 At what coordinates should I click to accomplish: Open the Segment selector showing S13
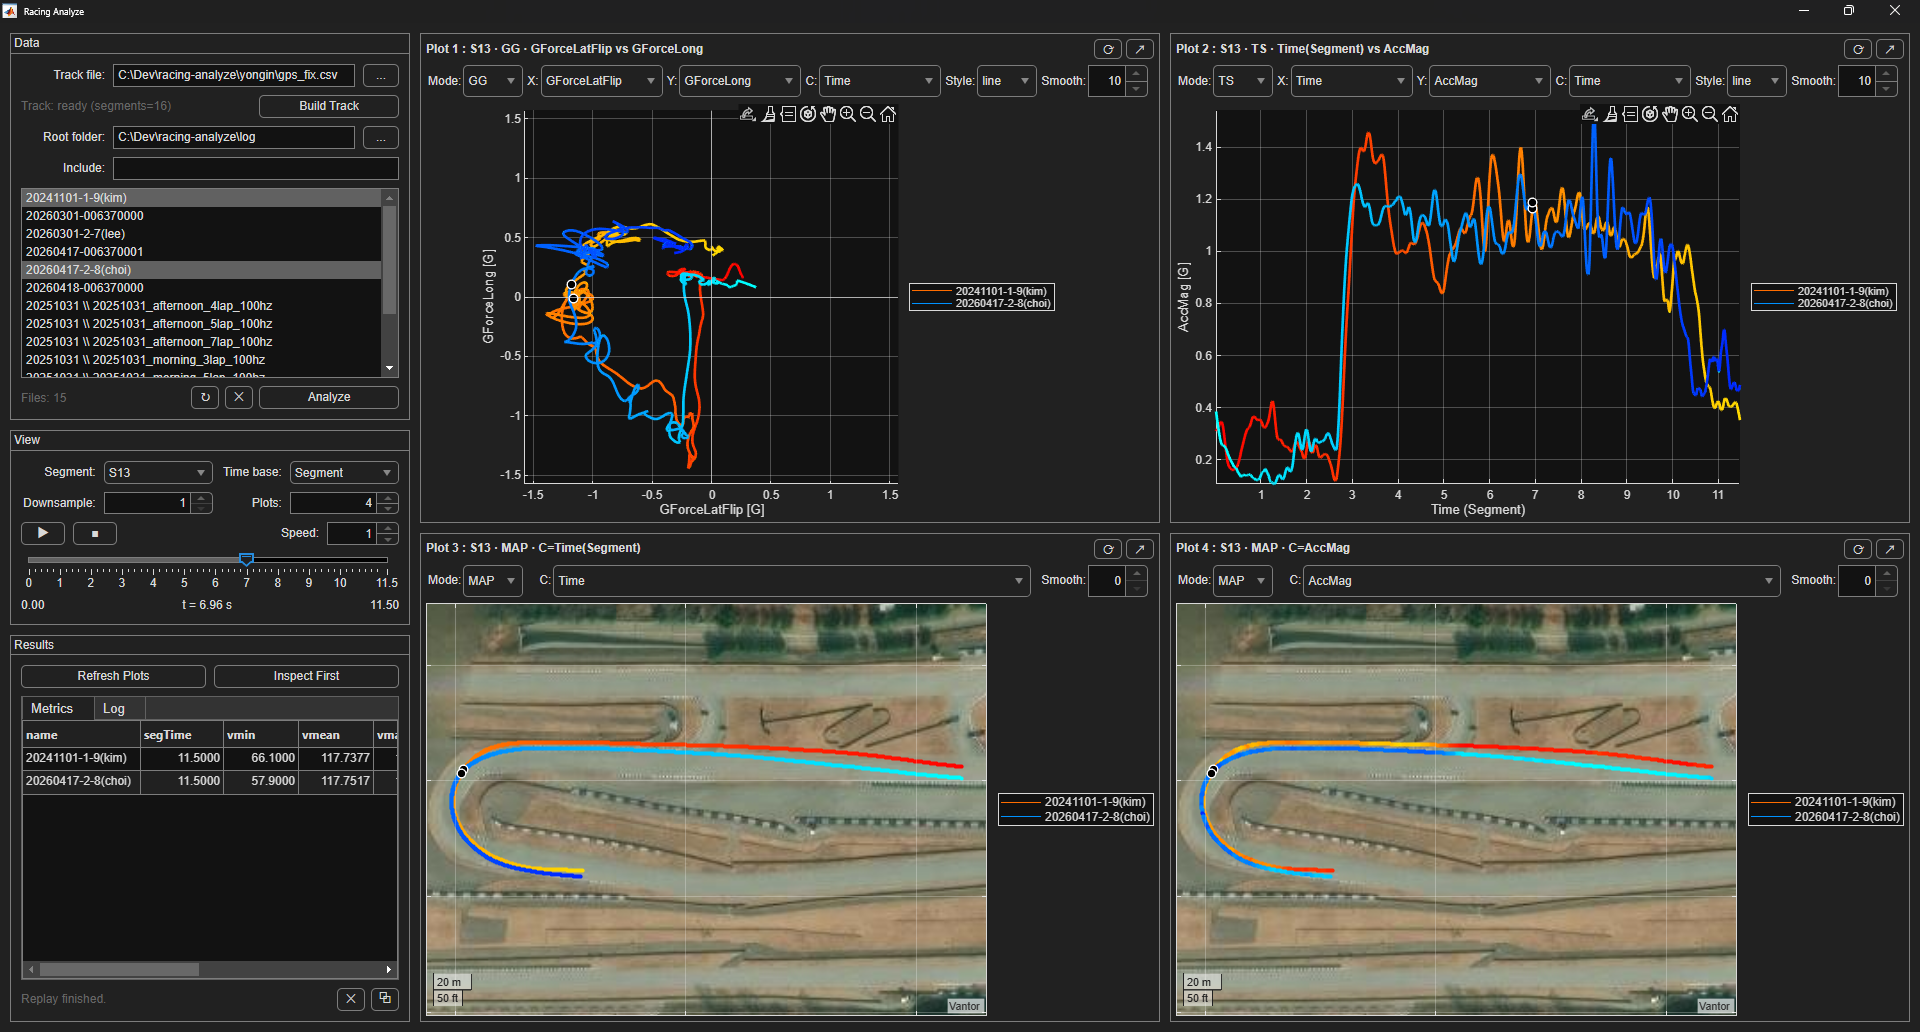[x=157, y=472]
